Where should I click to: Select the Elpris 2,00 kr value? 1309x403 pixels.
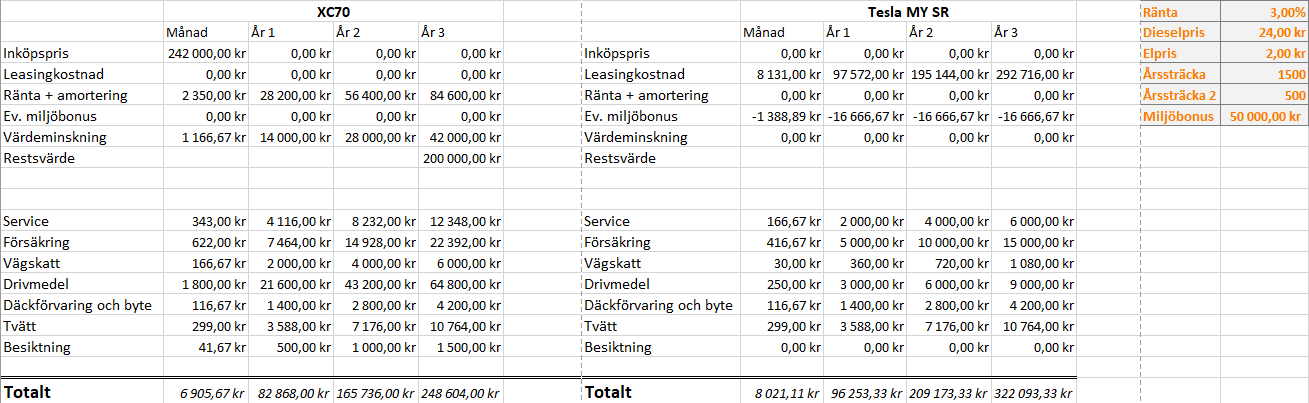(1265, 53)
